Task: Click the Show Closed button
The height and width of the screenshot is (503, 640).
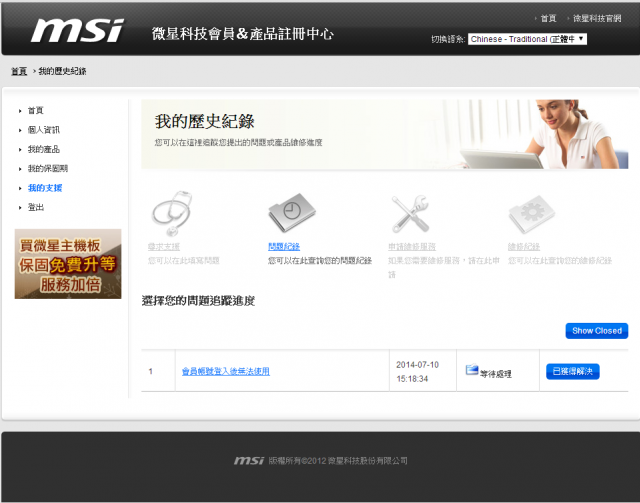Action: coord(597,331)
